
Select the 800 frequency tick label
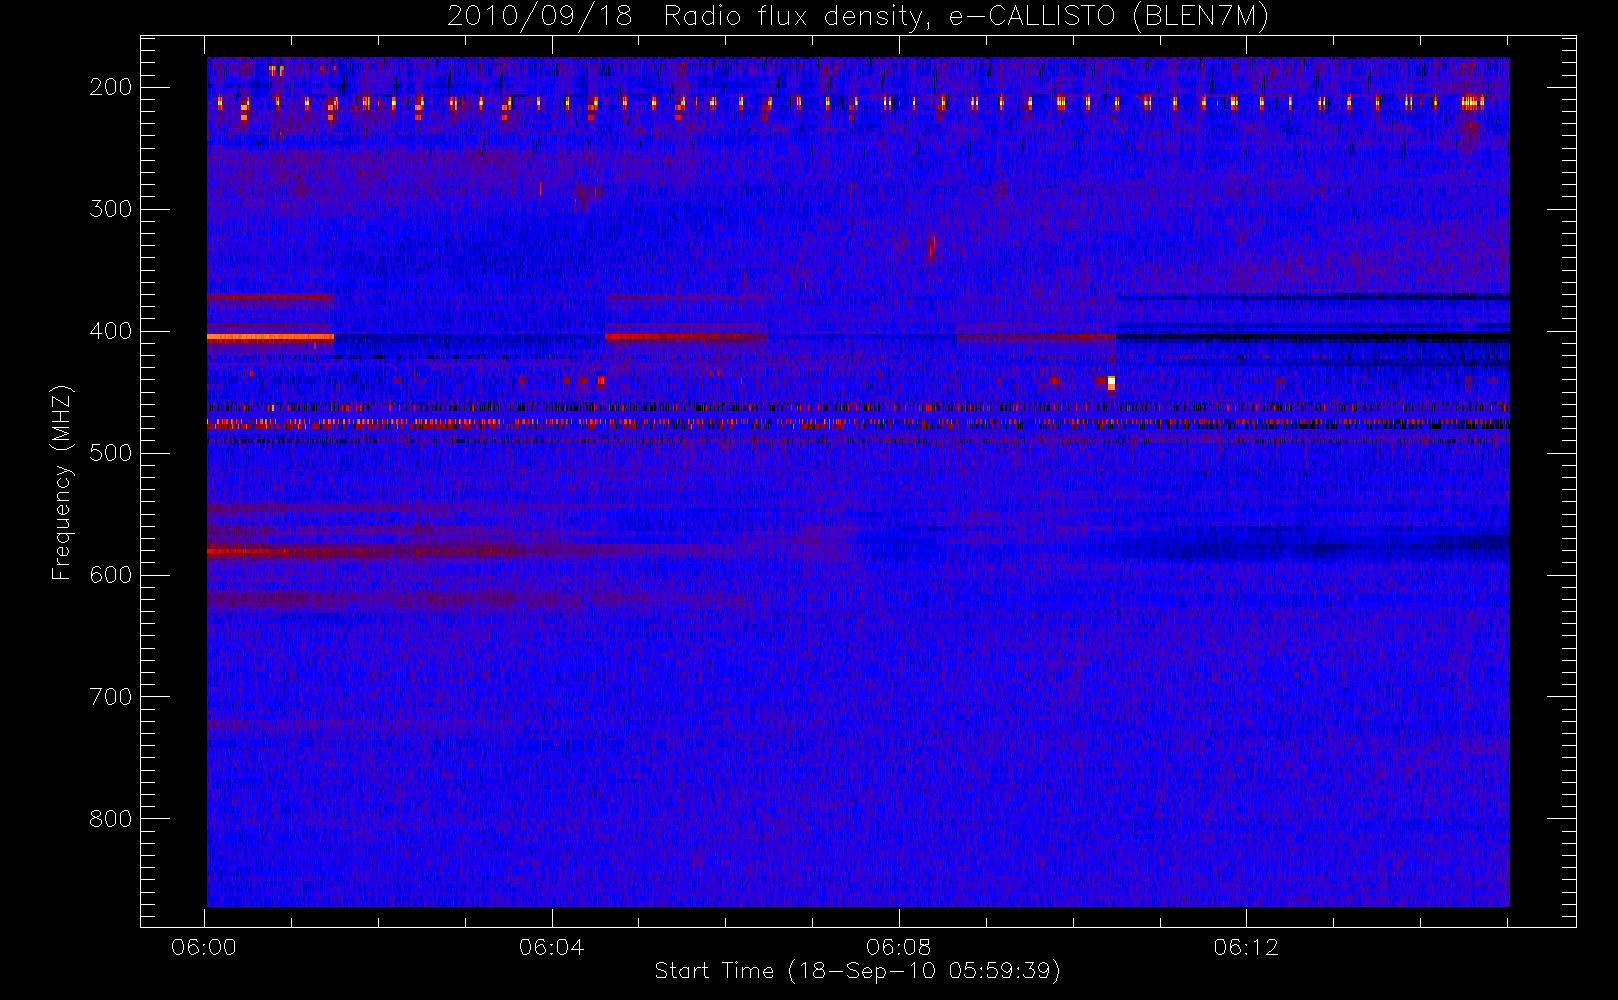110,819
